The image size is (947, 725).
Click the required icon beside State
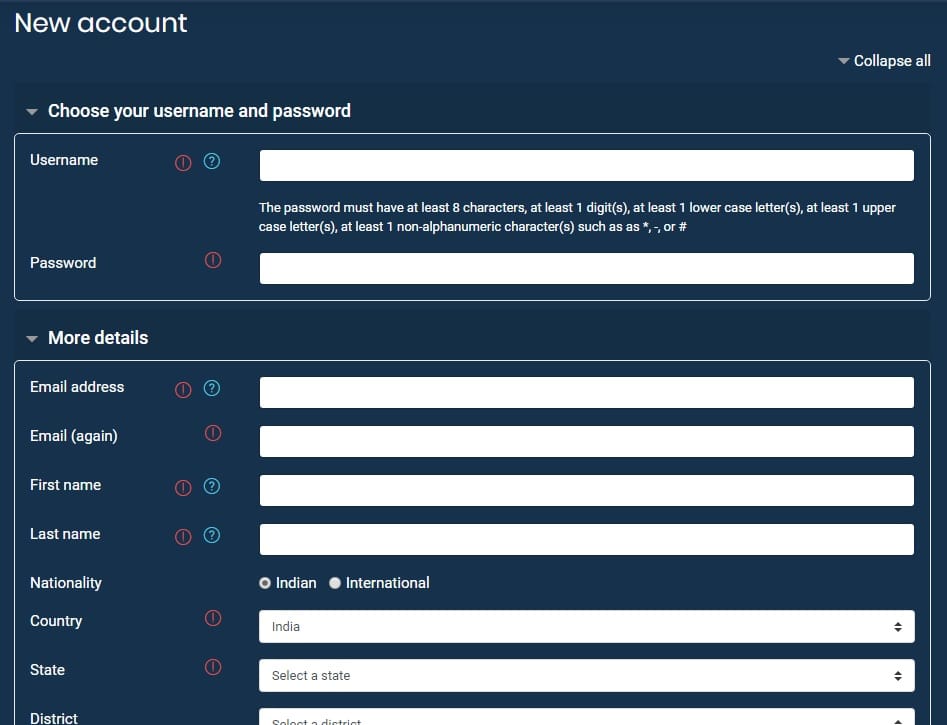213,667
